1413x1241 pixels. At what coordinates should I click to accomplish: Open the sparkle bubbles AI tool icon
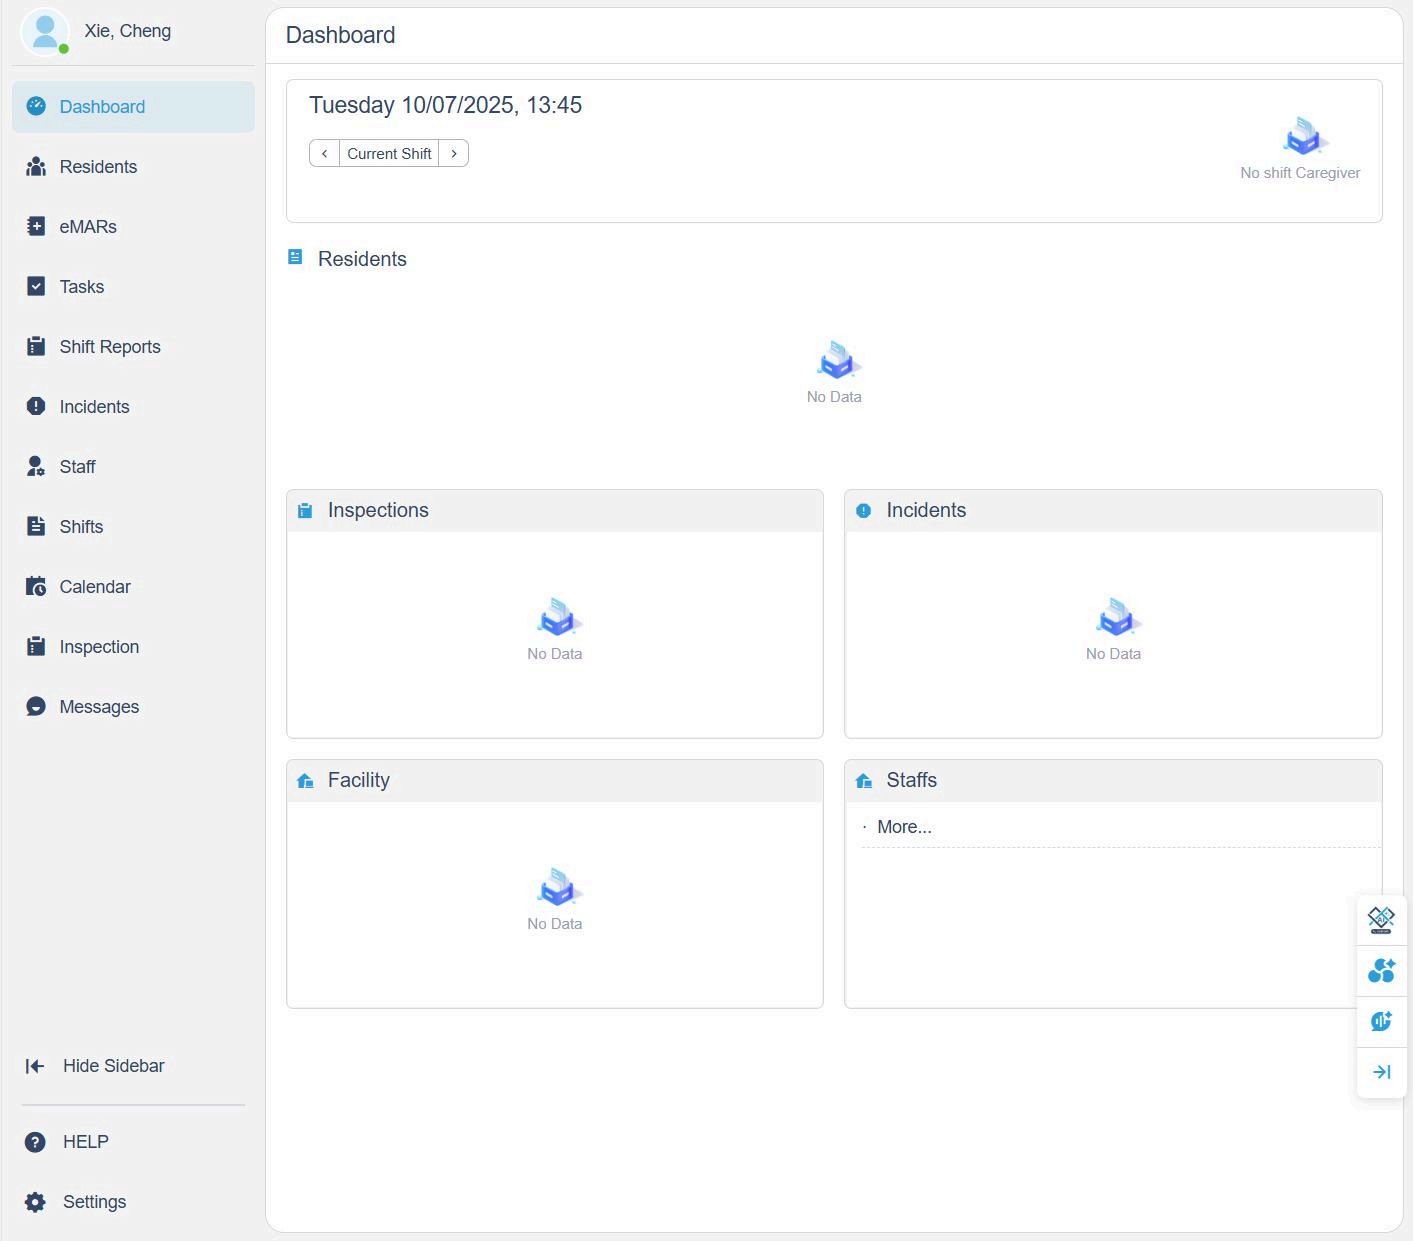(1381, 970)
